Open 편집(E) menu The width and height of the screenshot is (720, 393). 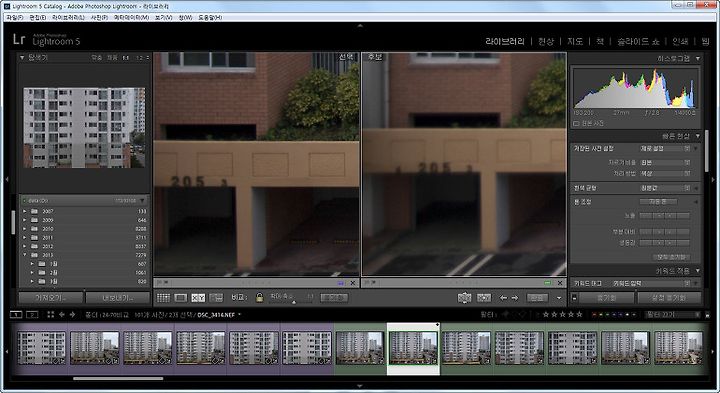click(37, 17)
